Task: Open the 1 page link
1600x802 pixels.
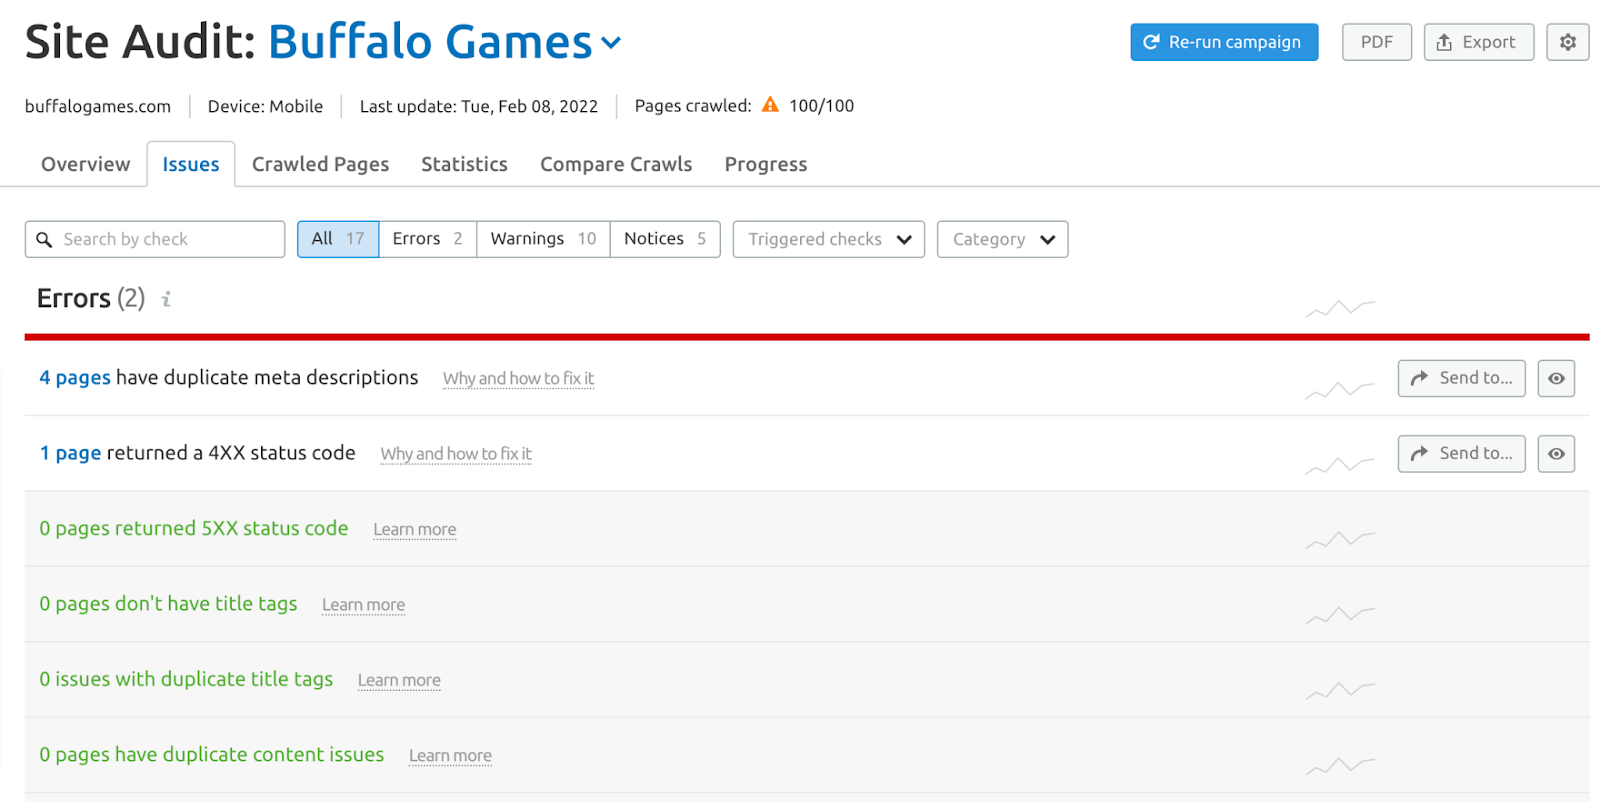Action: [70, 453]
